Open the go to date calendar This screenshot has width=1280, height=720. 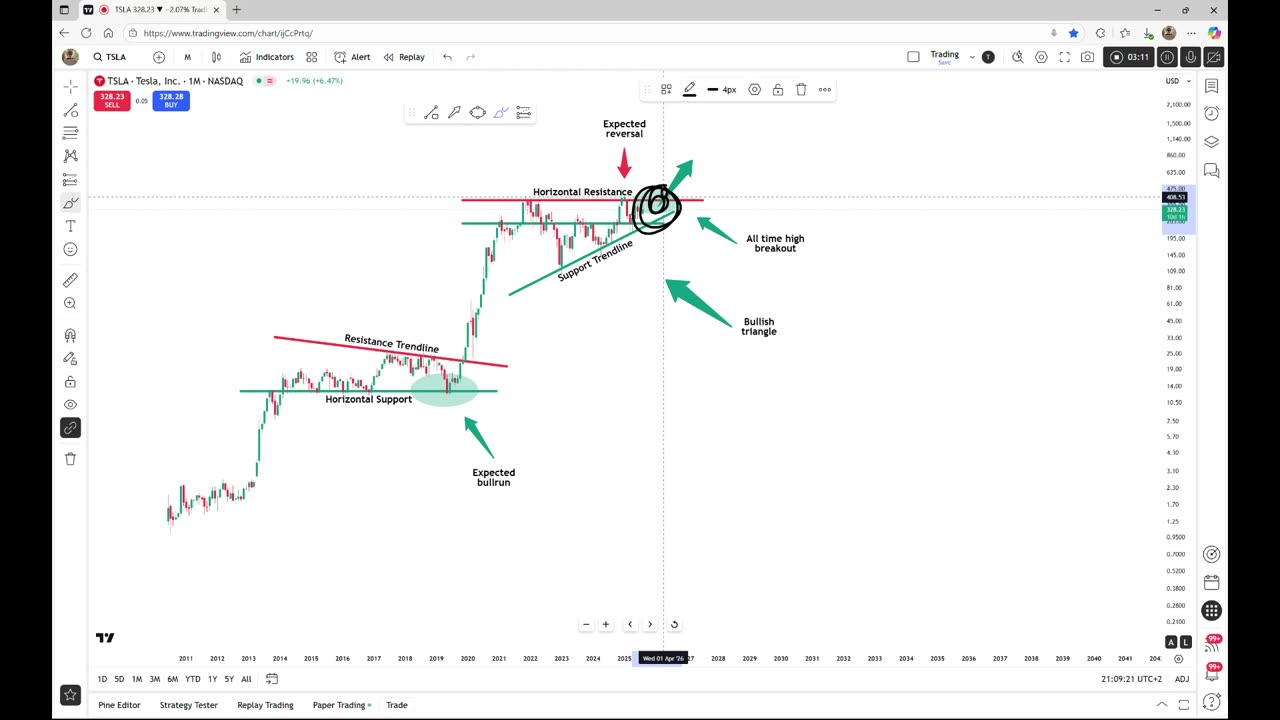(271, 679)
